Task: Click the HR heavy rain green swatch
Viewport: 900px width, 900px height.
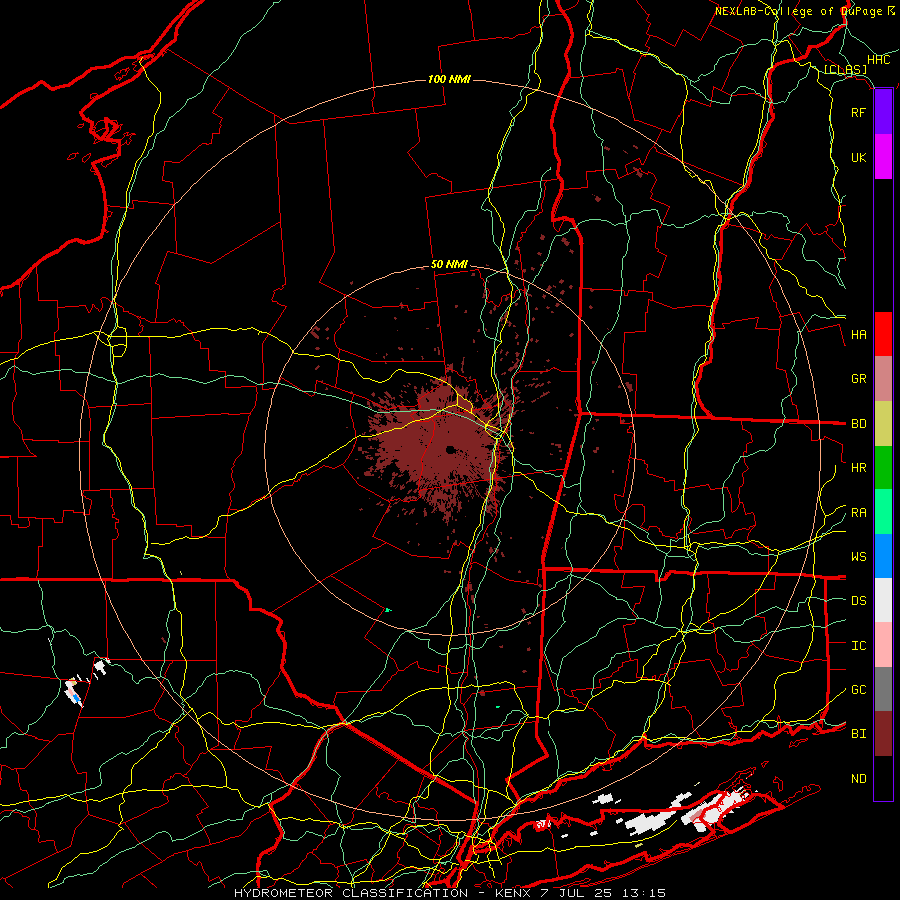Action: tap(883, 468)
